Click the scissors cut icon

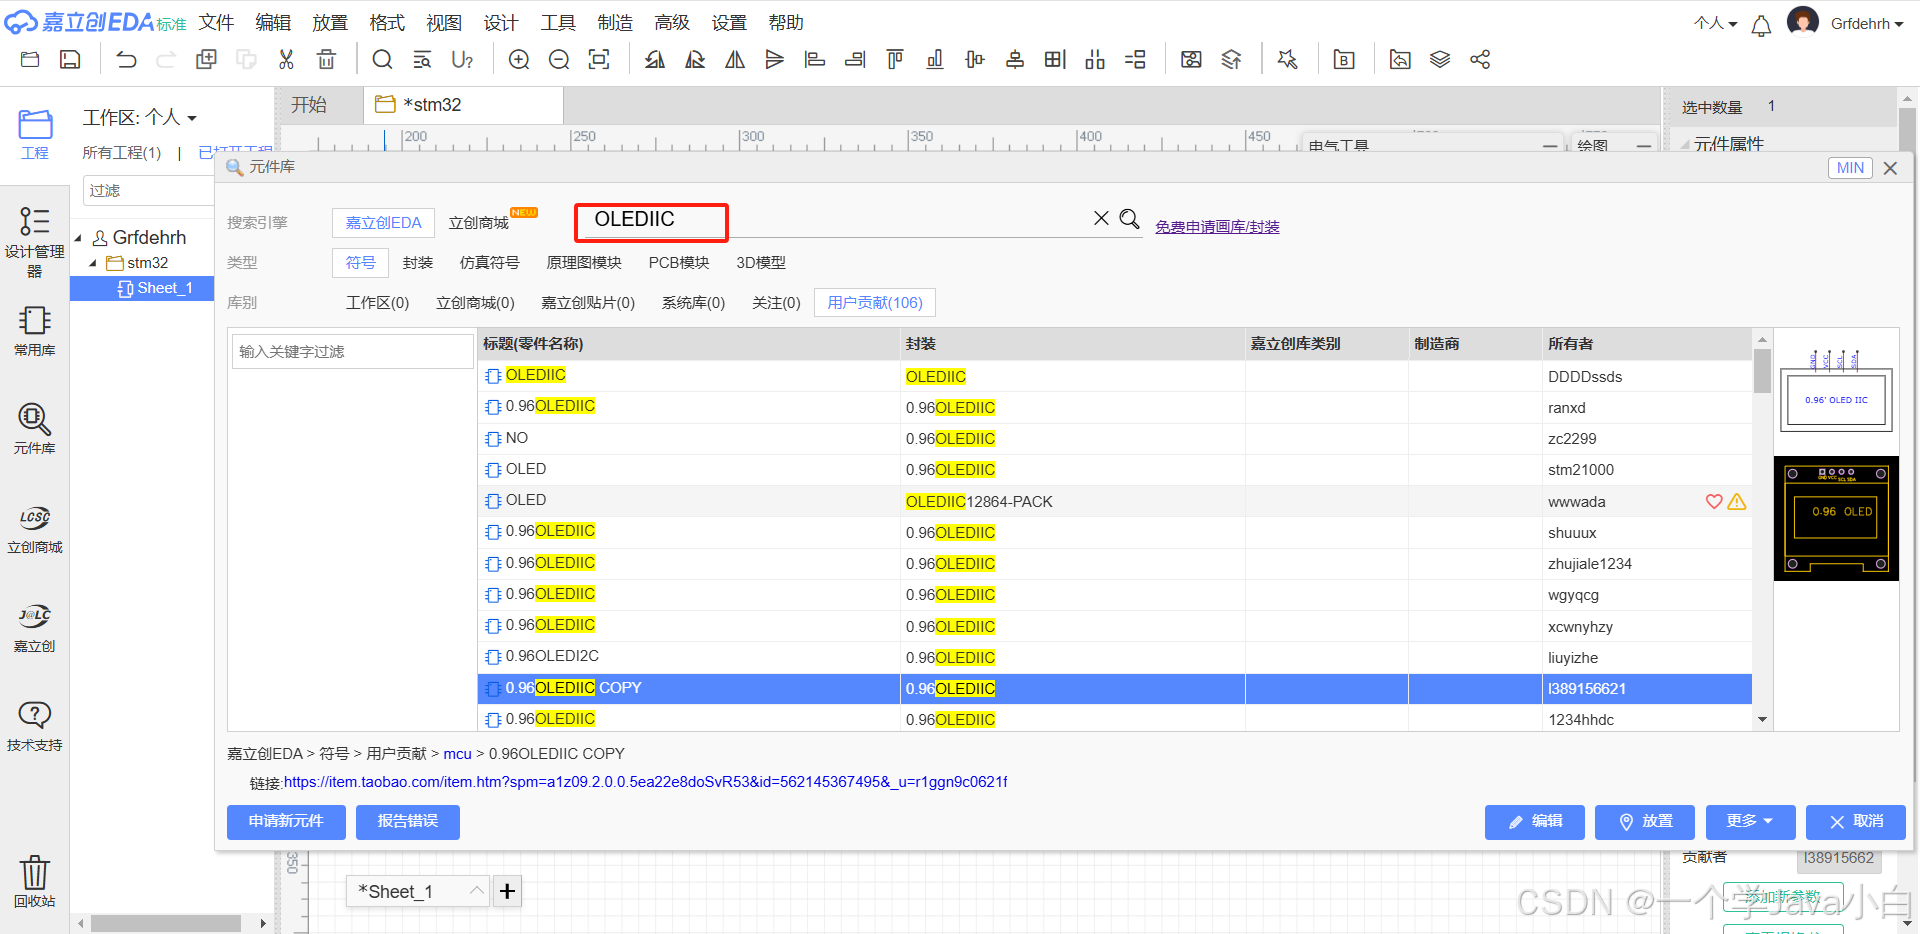click(286, 60)
